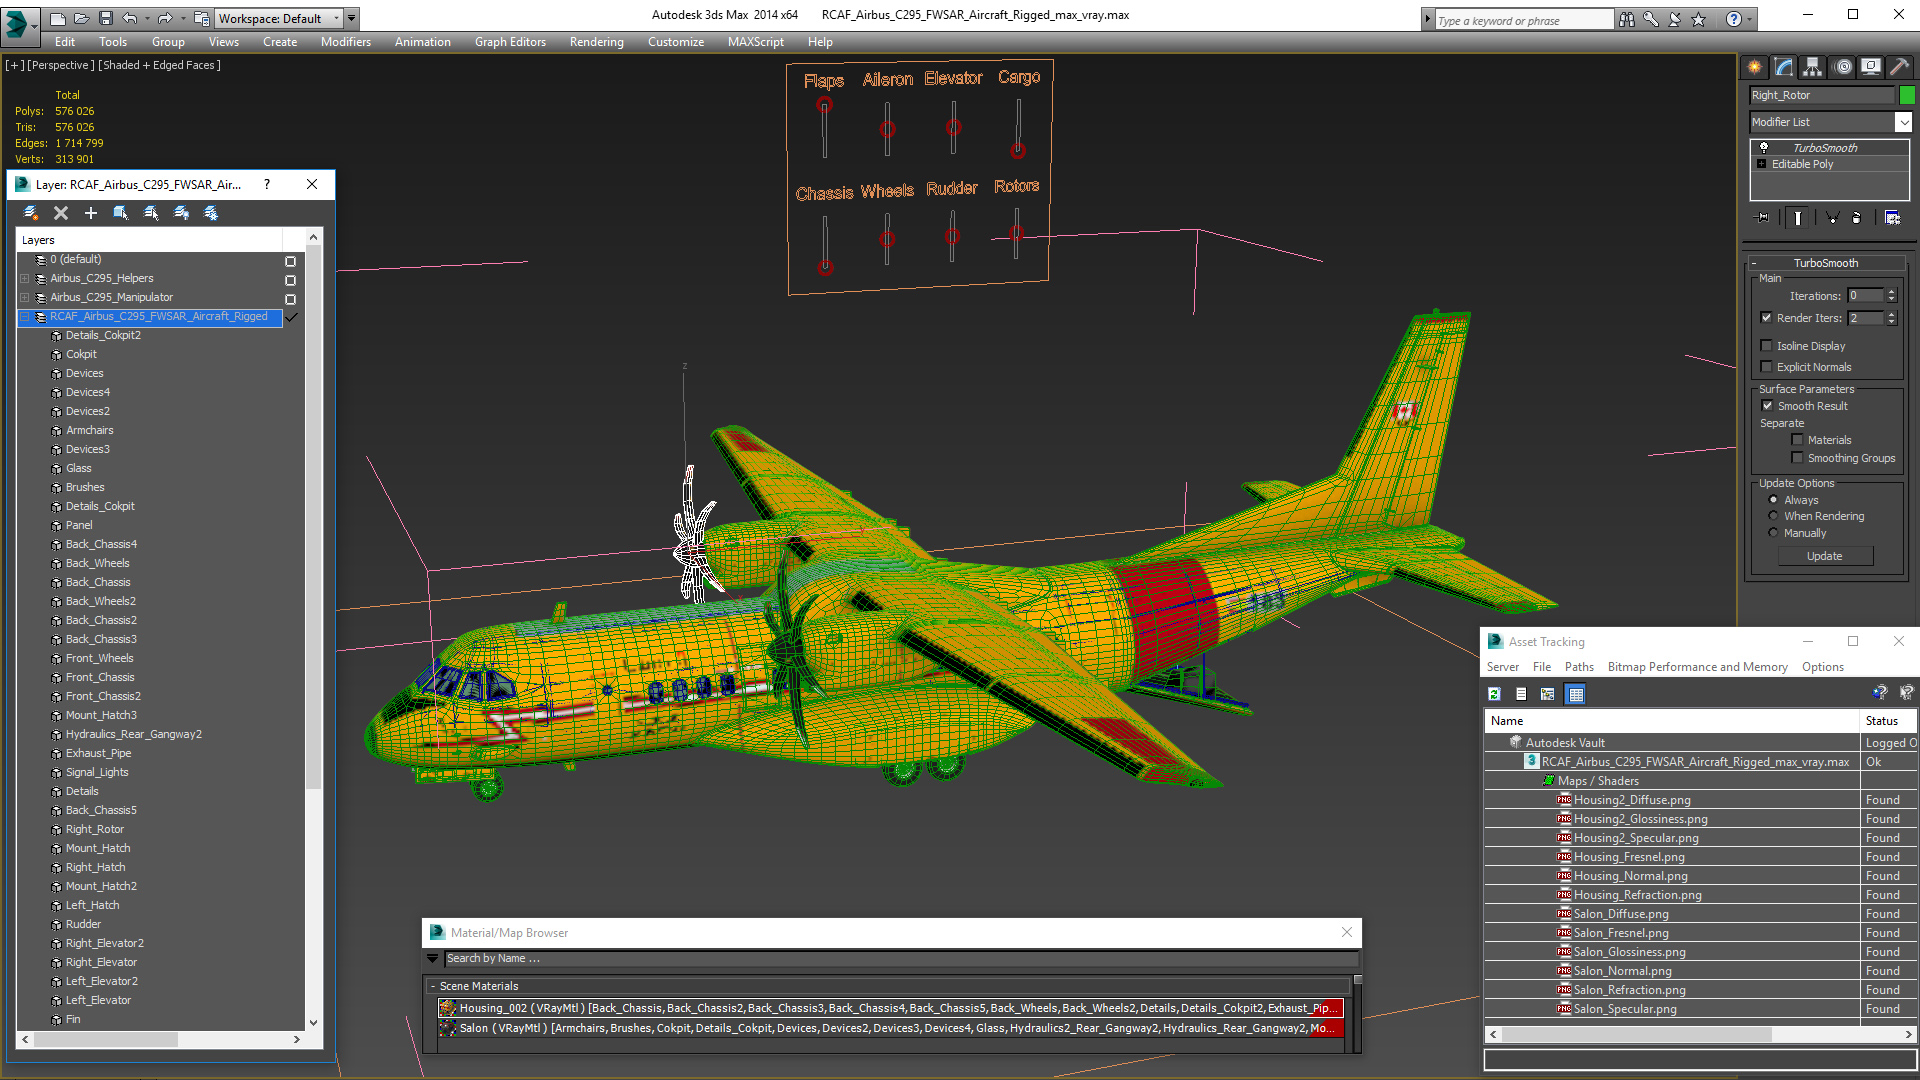Expand the Airbus_C295_Manipulator layer
Viewport: 1920px width, 1080px height.
pyautogui.click(x=25, y=298)
